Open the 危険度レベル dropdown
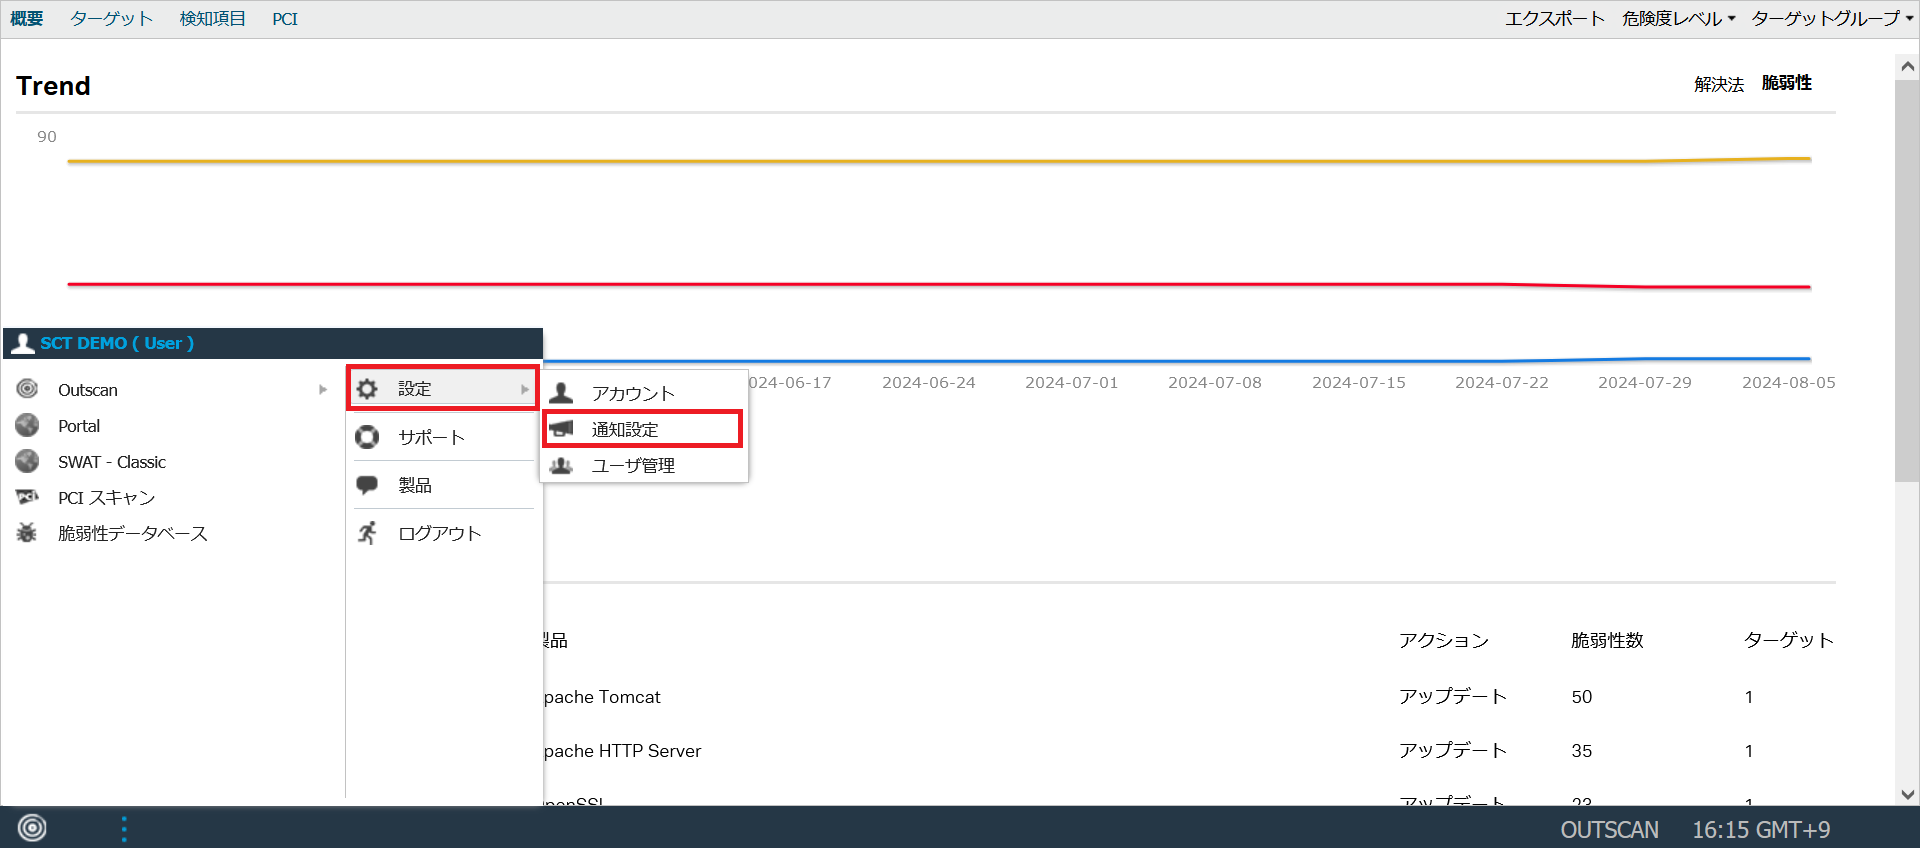Viewport: 1920px width, 848px height. click(x=1678, y=19)
